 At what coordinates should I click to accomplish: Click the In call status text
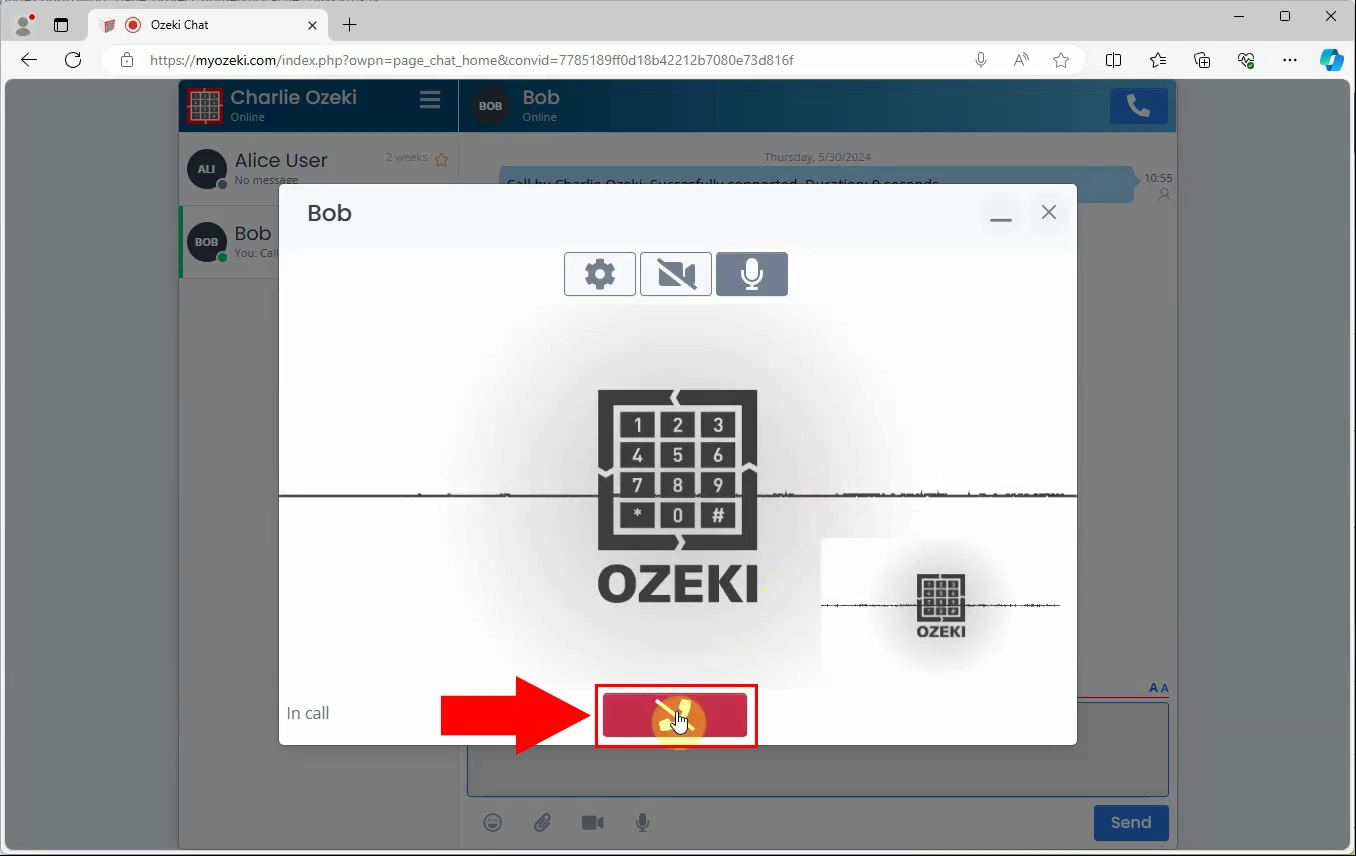(308, 713)
